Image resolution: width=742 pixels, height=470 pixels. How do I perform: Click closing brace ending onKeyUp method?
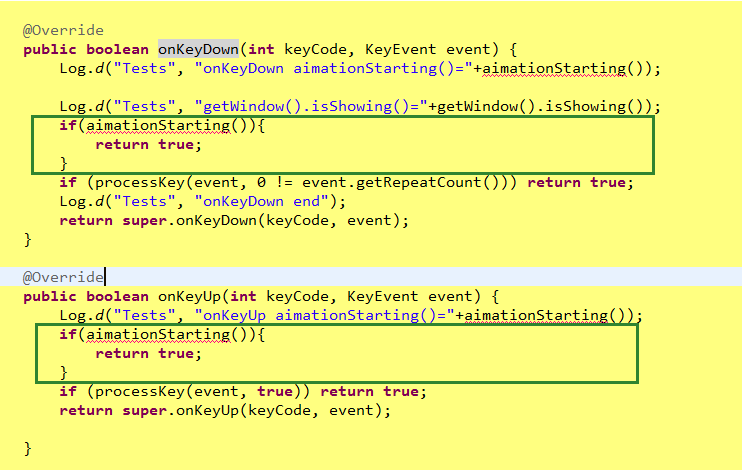point(27,448)
